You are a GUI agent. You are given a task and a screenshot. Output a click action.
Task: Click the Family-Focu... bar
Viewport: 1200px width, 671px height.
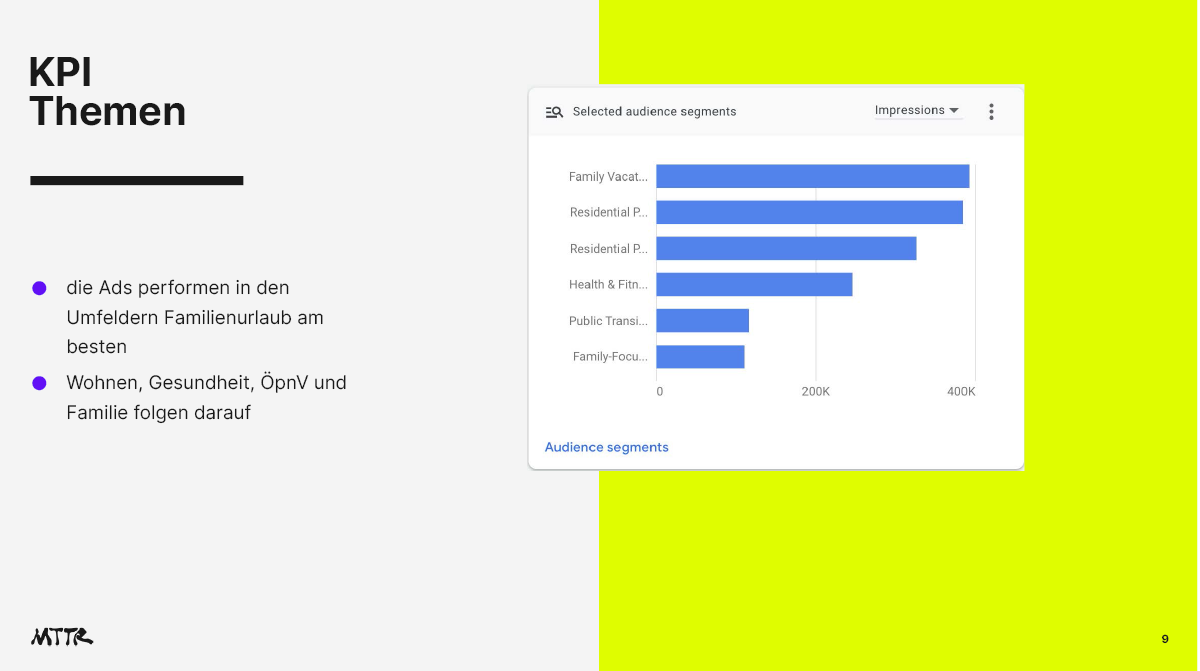pos(700,357)
